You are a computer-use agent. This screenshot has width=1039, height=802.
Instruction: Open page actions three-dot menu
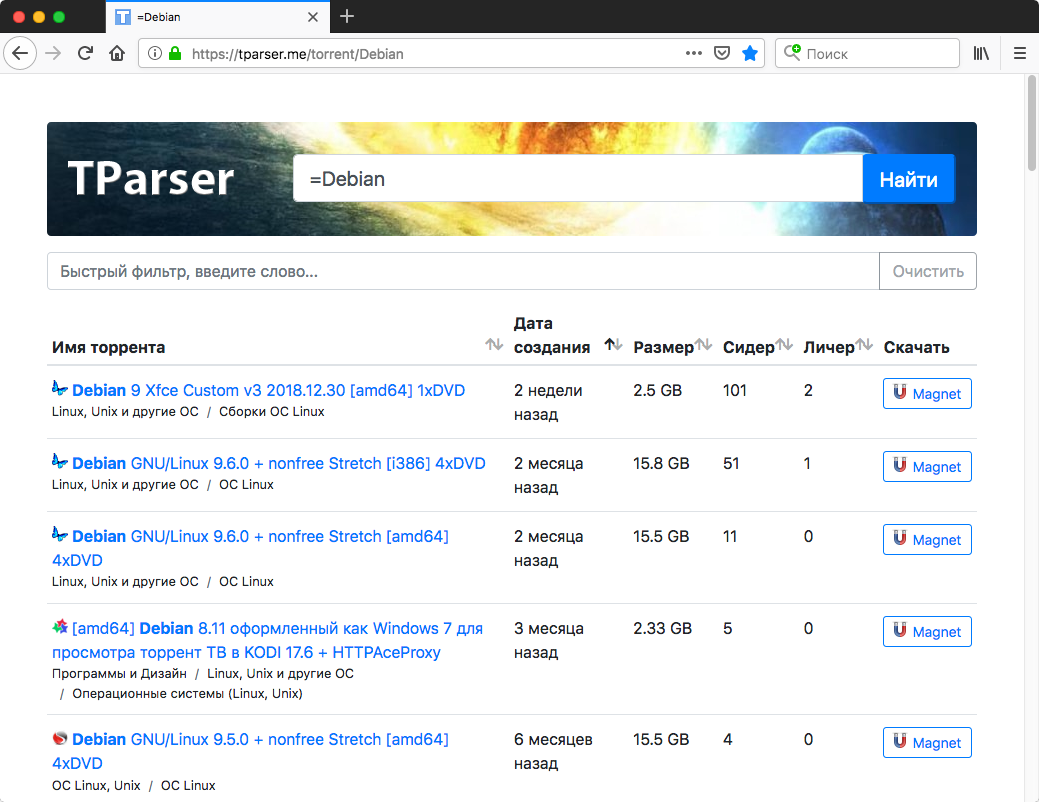click(x=694, y=53)
